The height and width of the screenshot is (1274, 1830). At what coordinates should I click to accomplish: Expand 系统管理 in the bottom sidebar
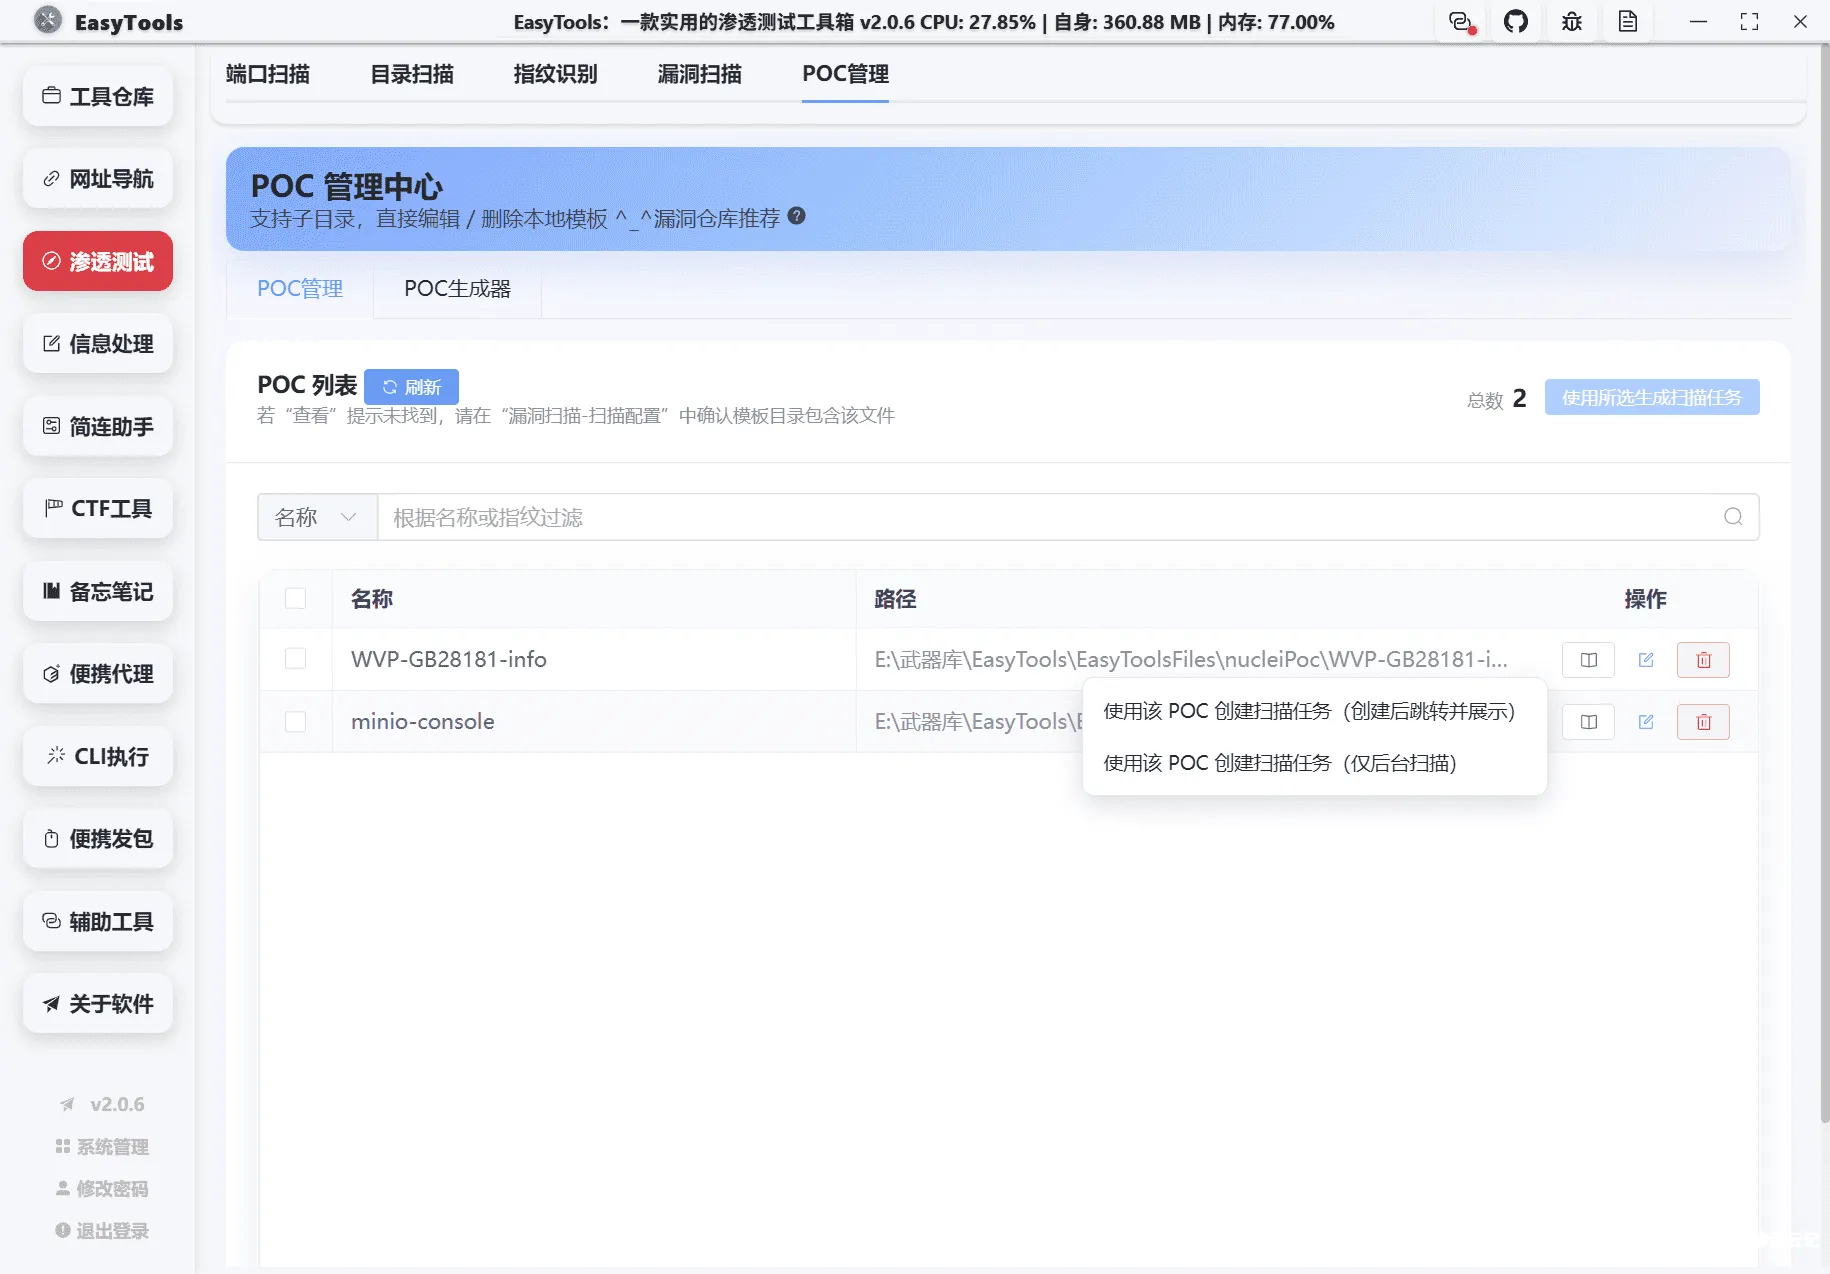[102, 1147]
